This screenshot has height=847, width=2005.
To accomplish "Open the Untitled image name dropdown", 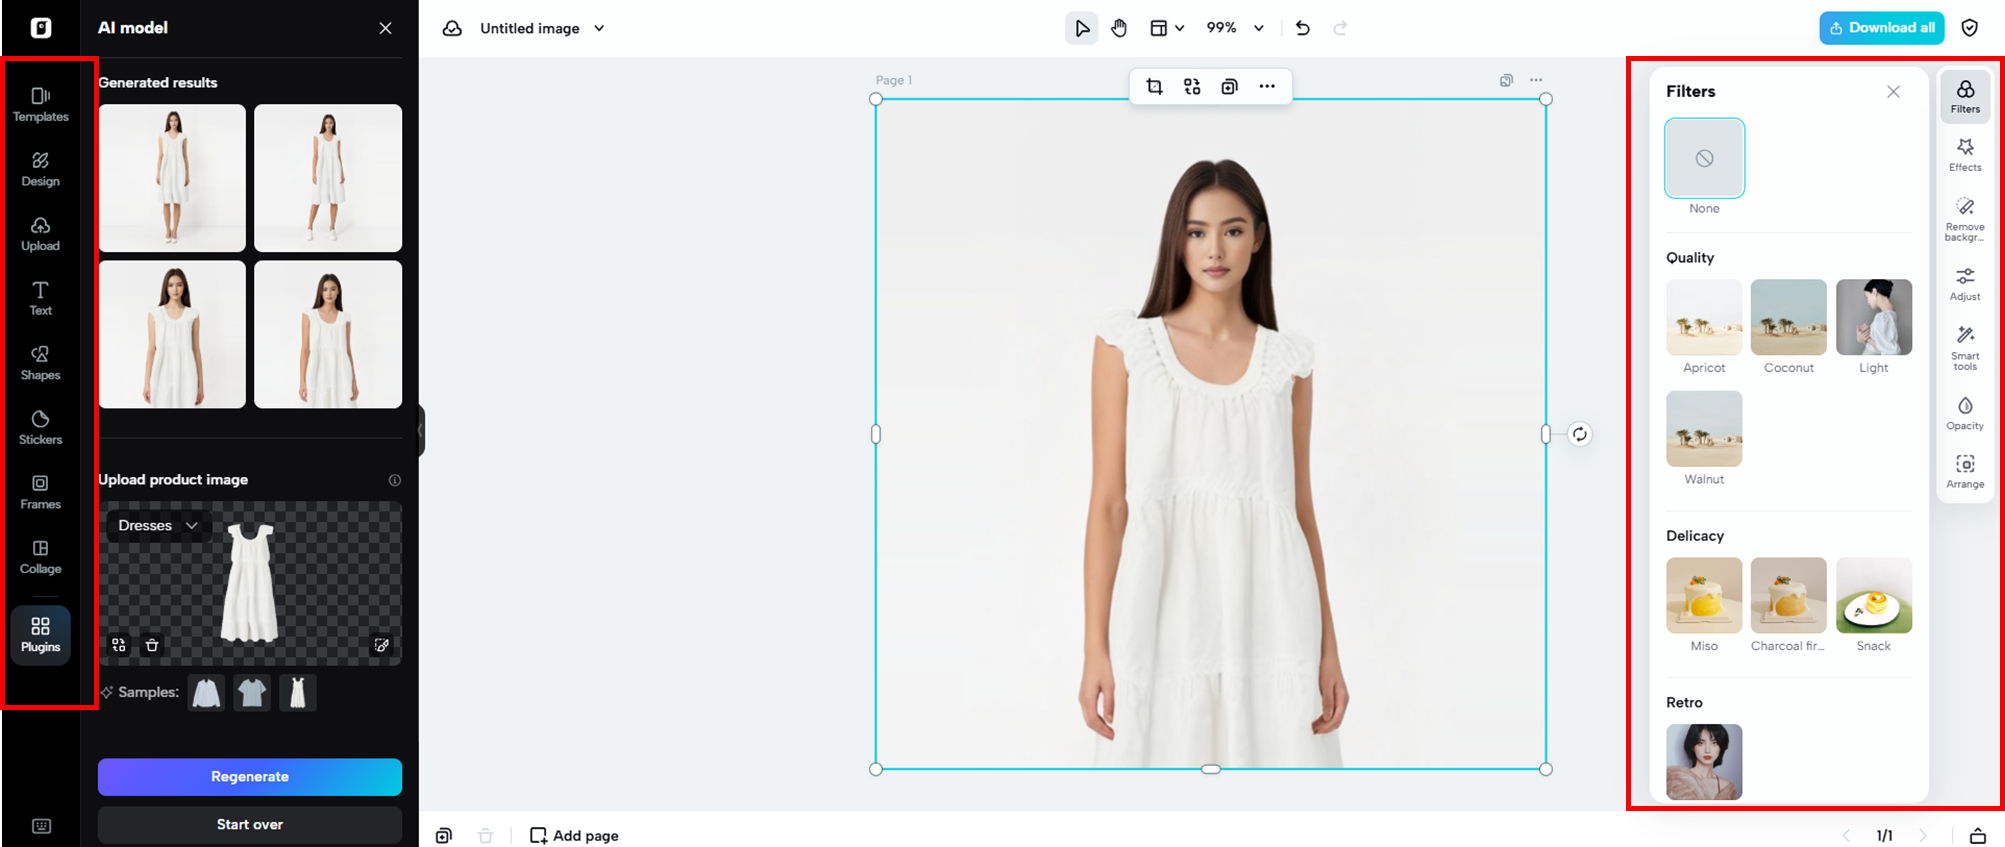I will (x=542, y=28).
